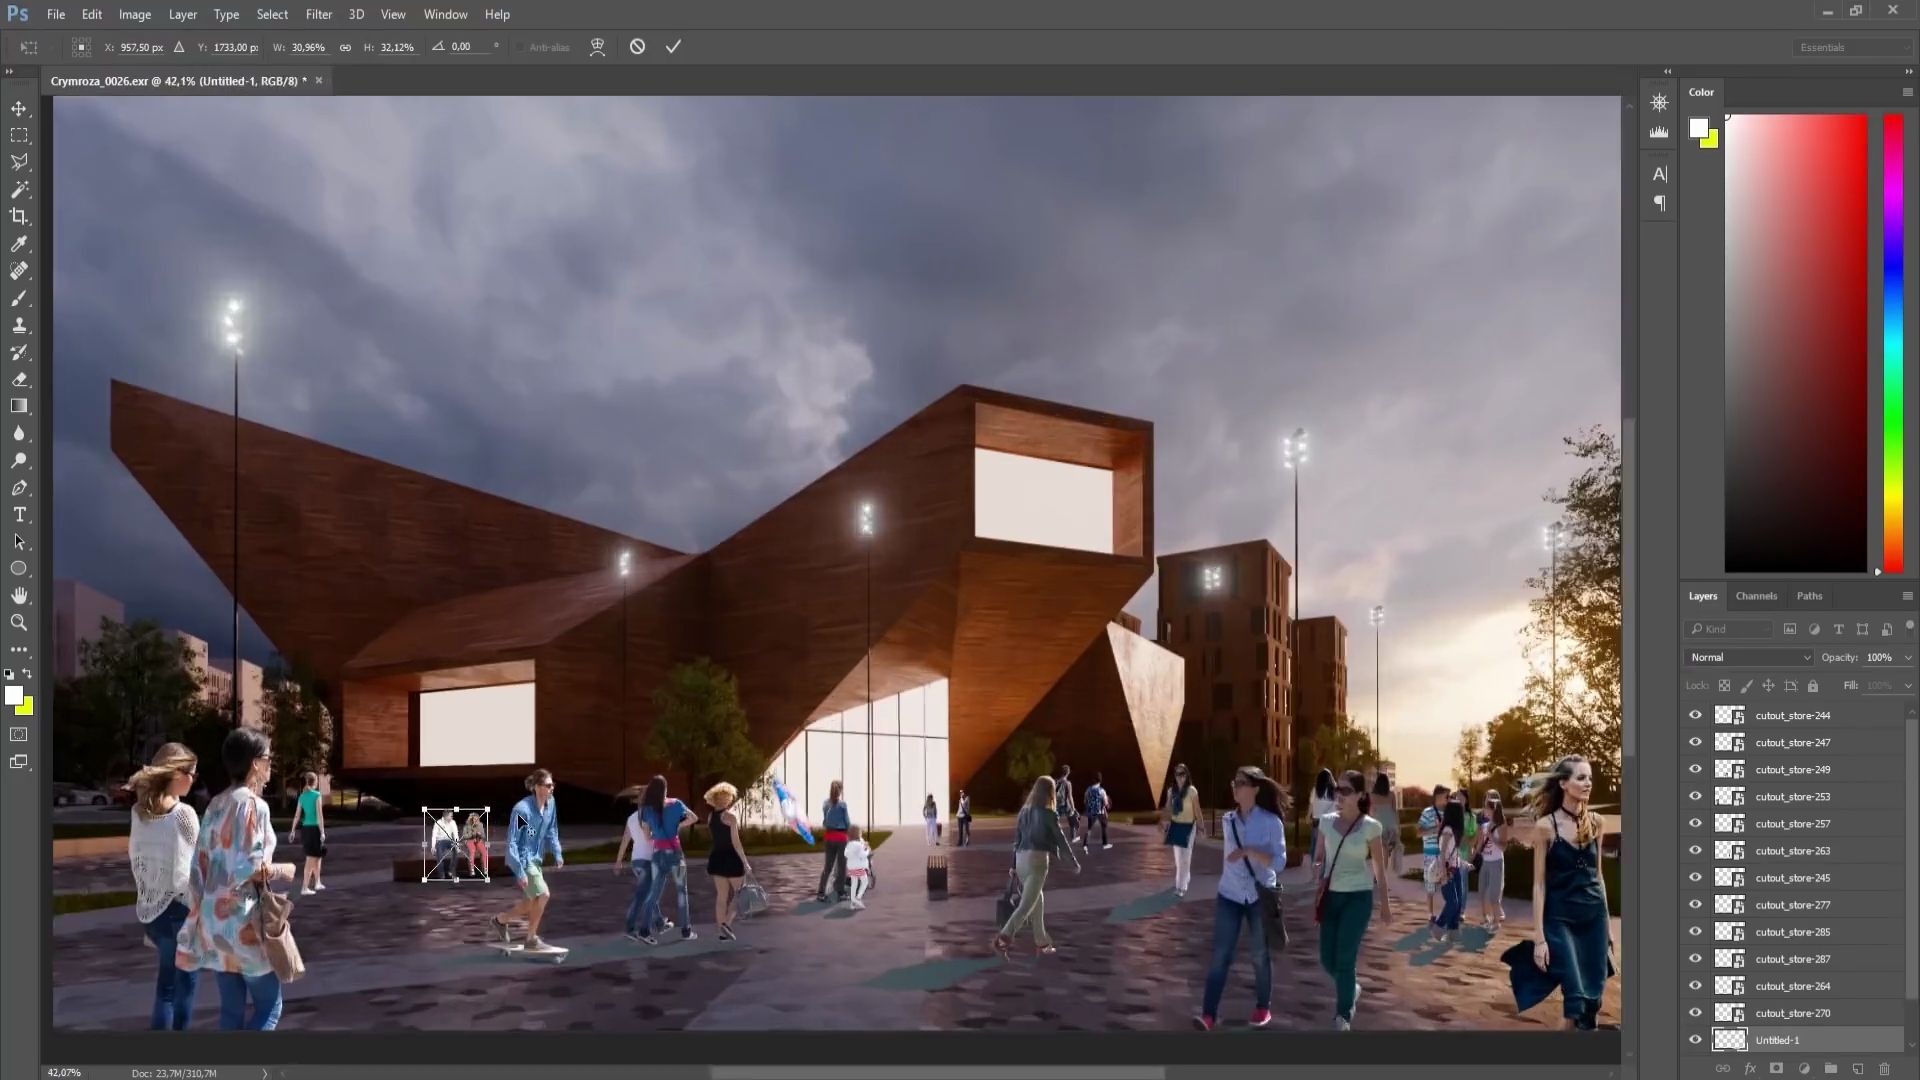The height and width of the screenshot is (1080, 1920).
Task: Open the Essentials workspace dropdown
Action: coord(1850,47)
